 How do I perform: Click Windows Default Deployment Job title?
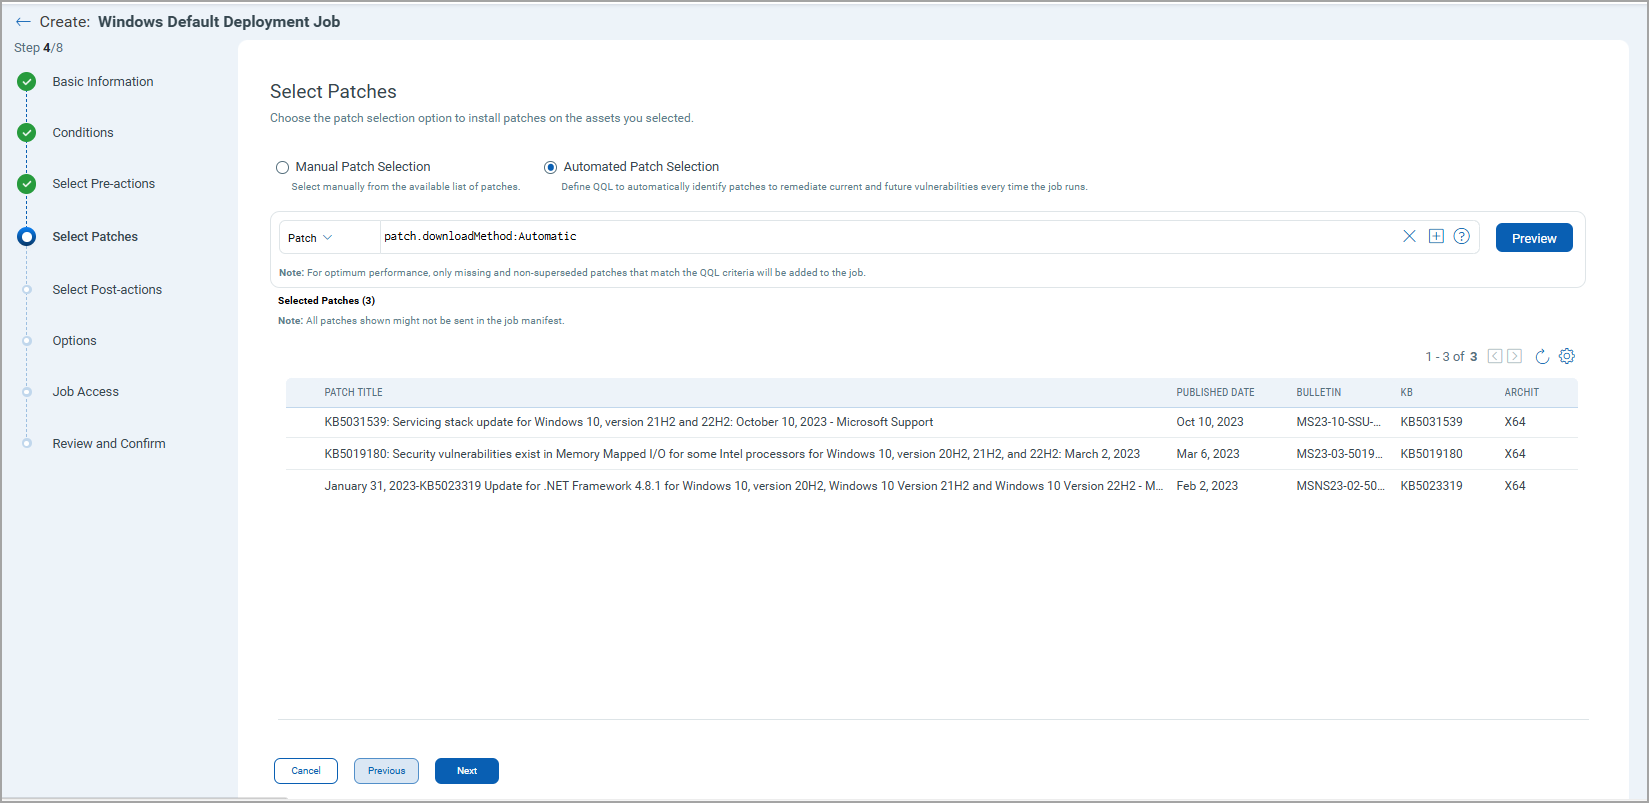pos(219,22)
